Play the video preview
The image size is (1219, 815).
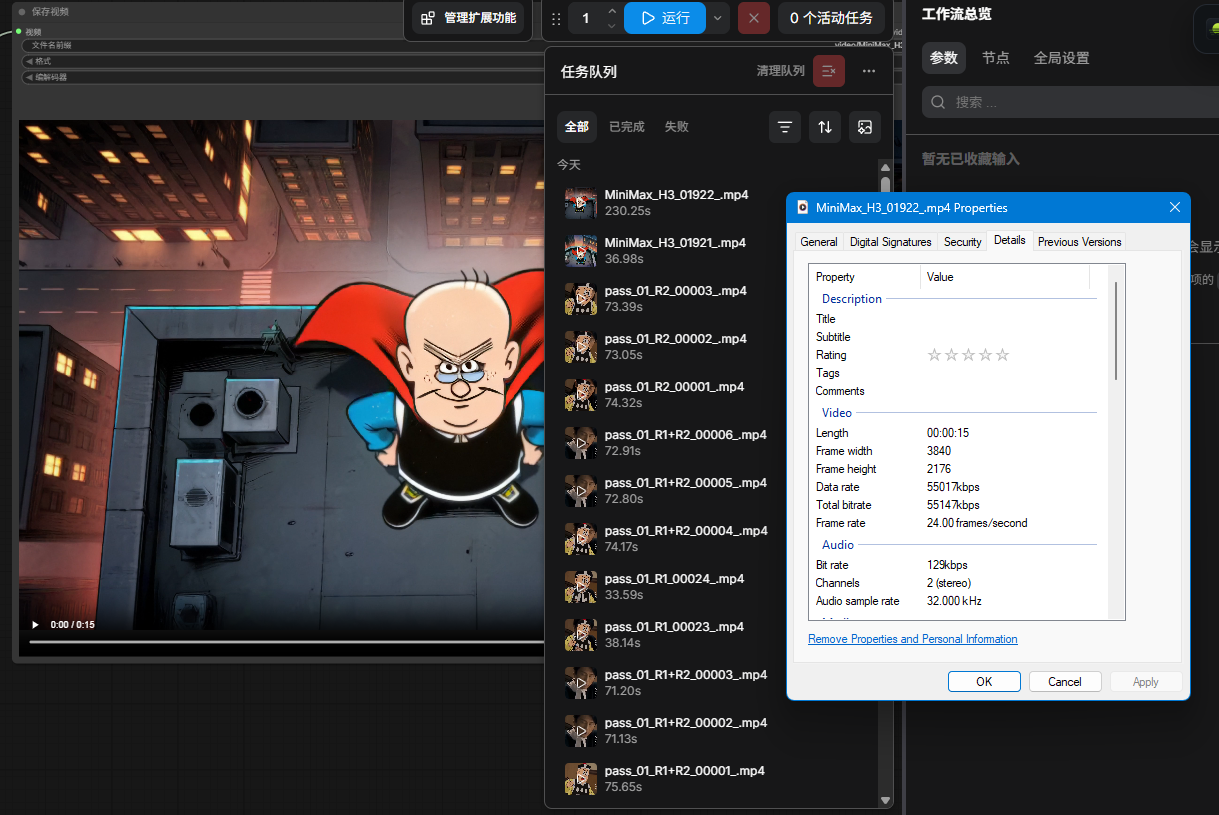point(36,625)
